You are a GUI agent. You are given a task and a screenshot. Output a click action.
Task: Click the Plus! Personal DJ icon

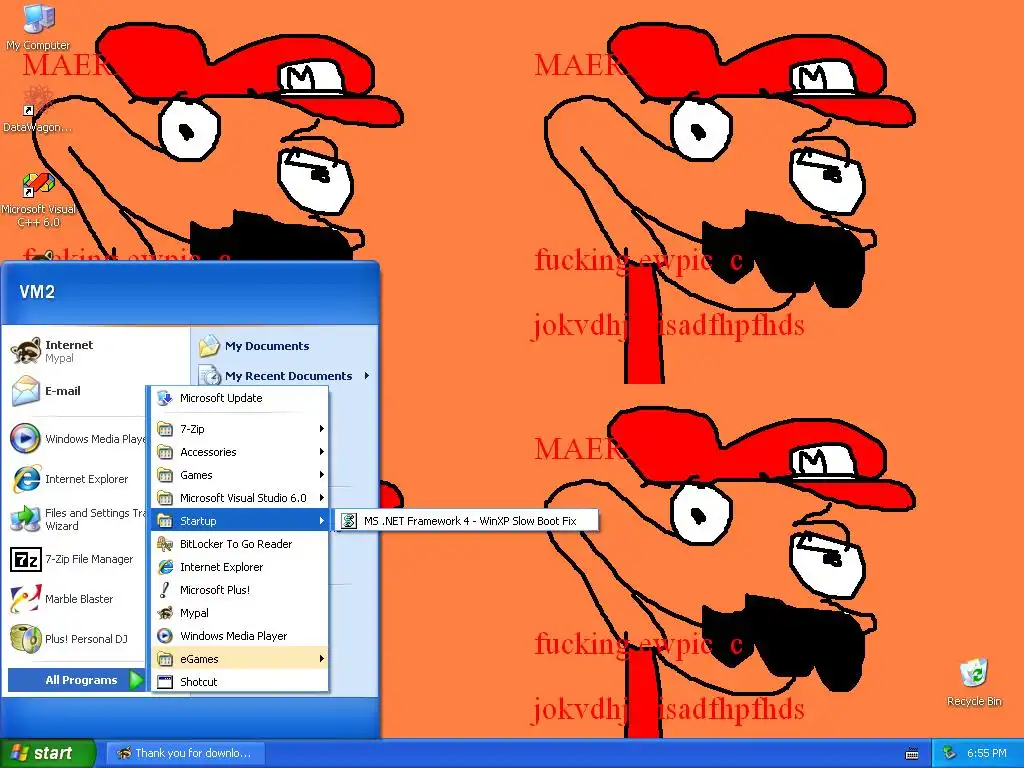25,639
